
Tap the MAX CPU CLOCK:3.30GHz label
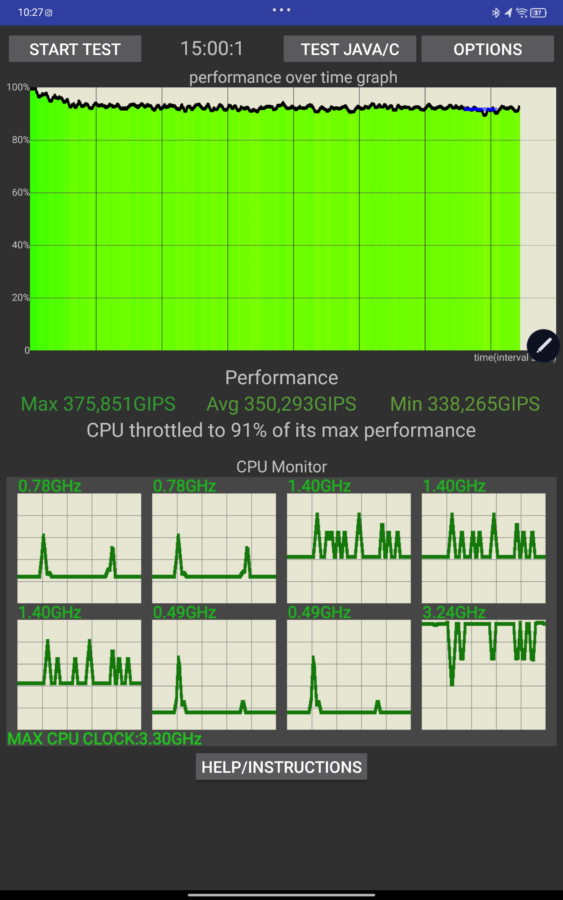point(104,739)
